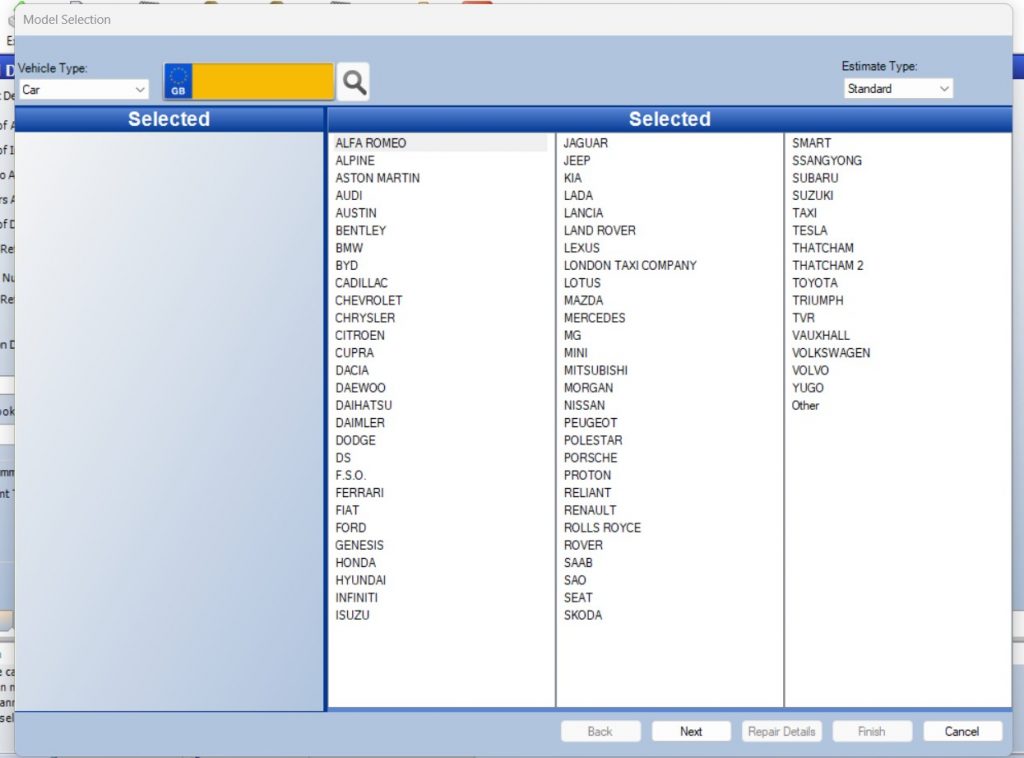
Task: Select JAGUAR make
Action: pos(586,143)
